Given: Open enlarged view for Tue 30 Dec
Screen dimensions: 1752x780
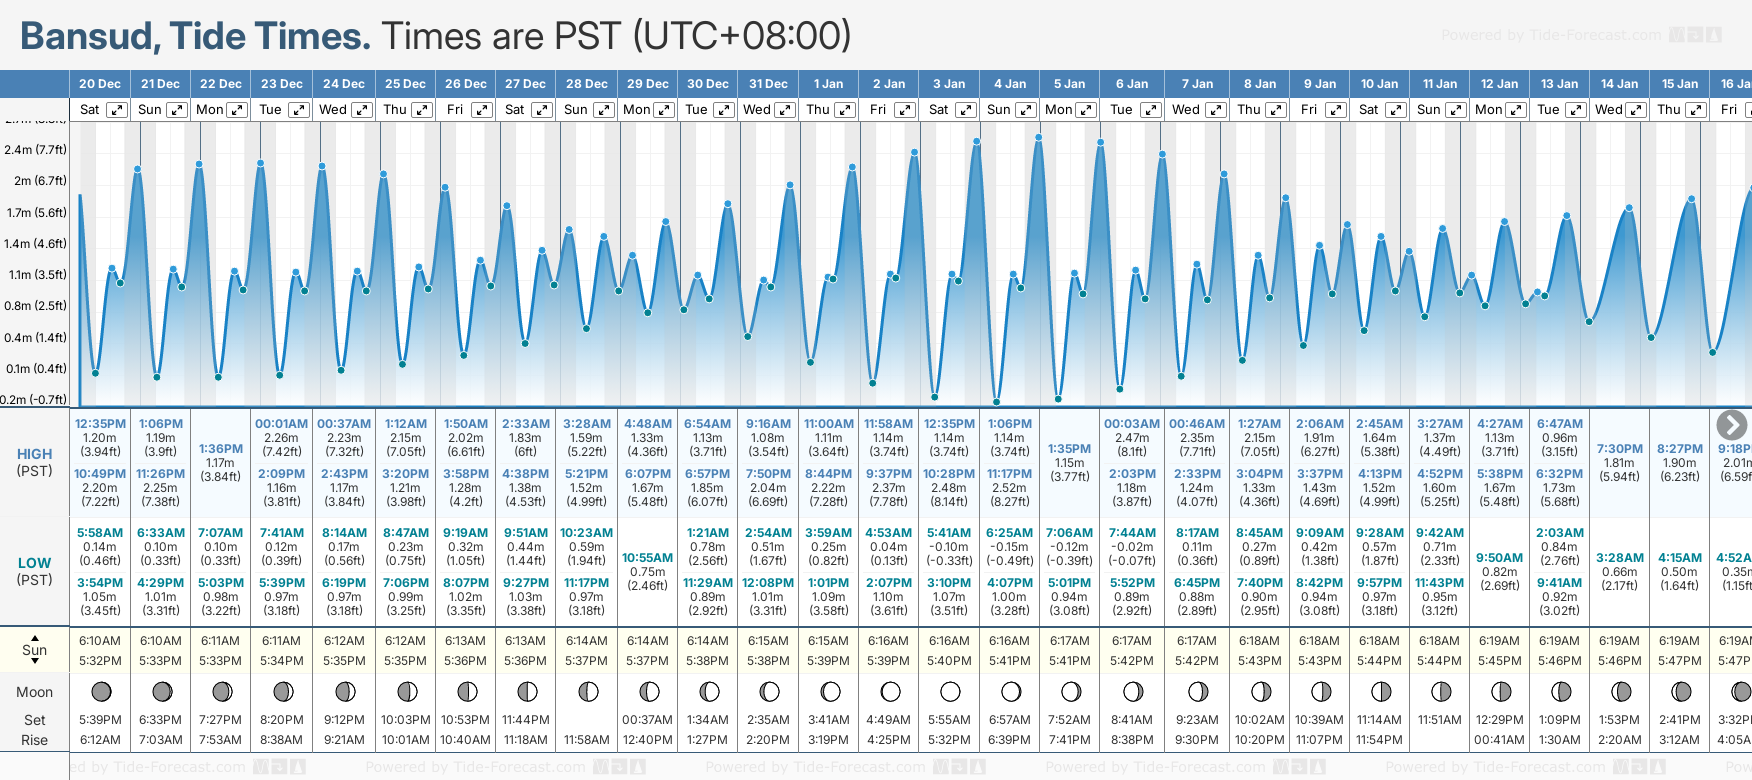Looking at the screenshot, I should pyautogui.click(x=724, y=110).
